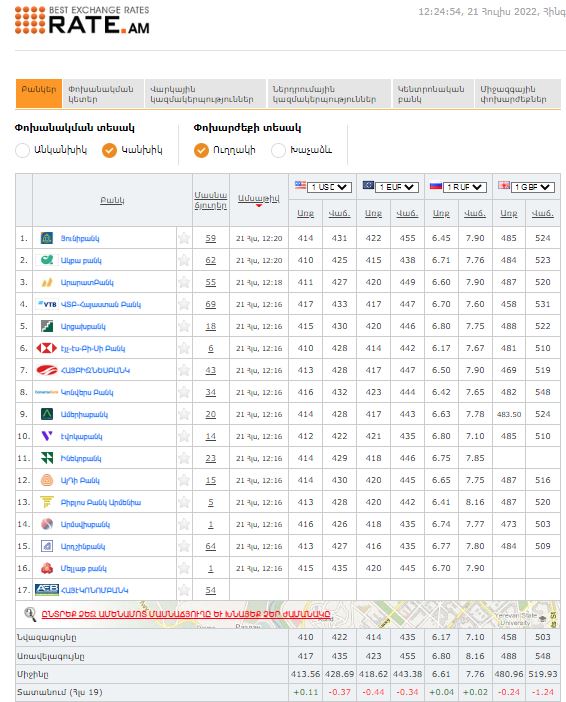Open the Կենտրոնական բանկ tab

coord(433,93)
